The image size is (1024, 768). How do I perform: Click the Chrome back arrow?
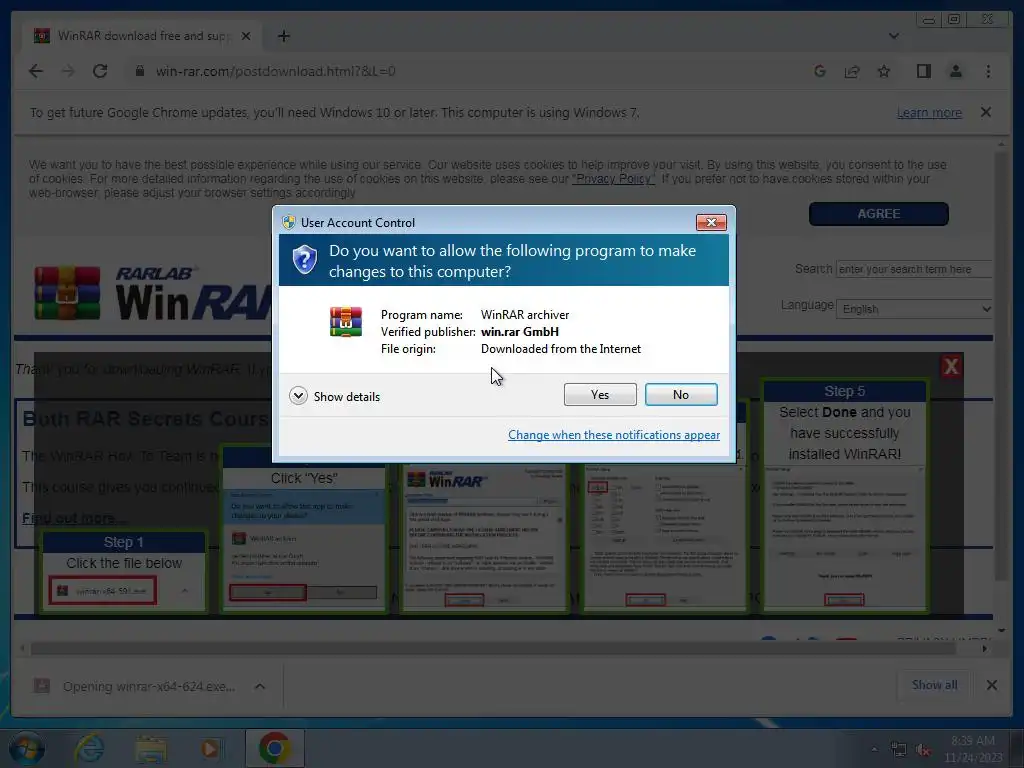click(36, 71)
